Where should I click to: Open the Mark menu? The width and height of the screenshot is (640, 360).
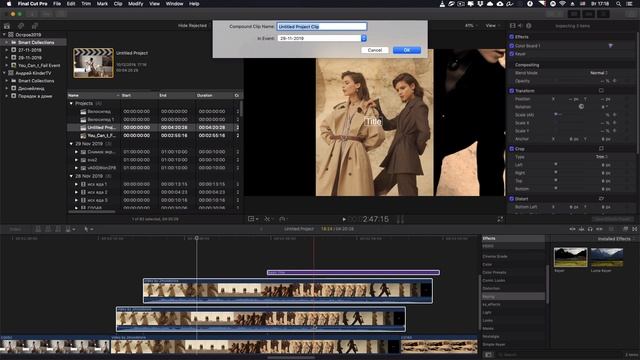pos(102,4)
